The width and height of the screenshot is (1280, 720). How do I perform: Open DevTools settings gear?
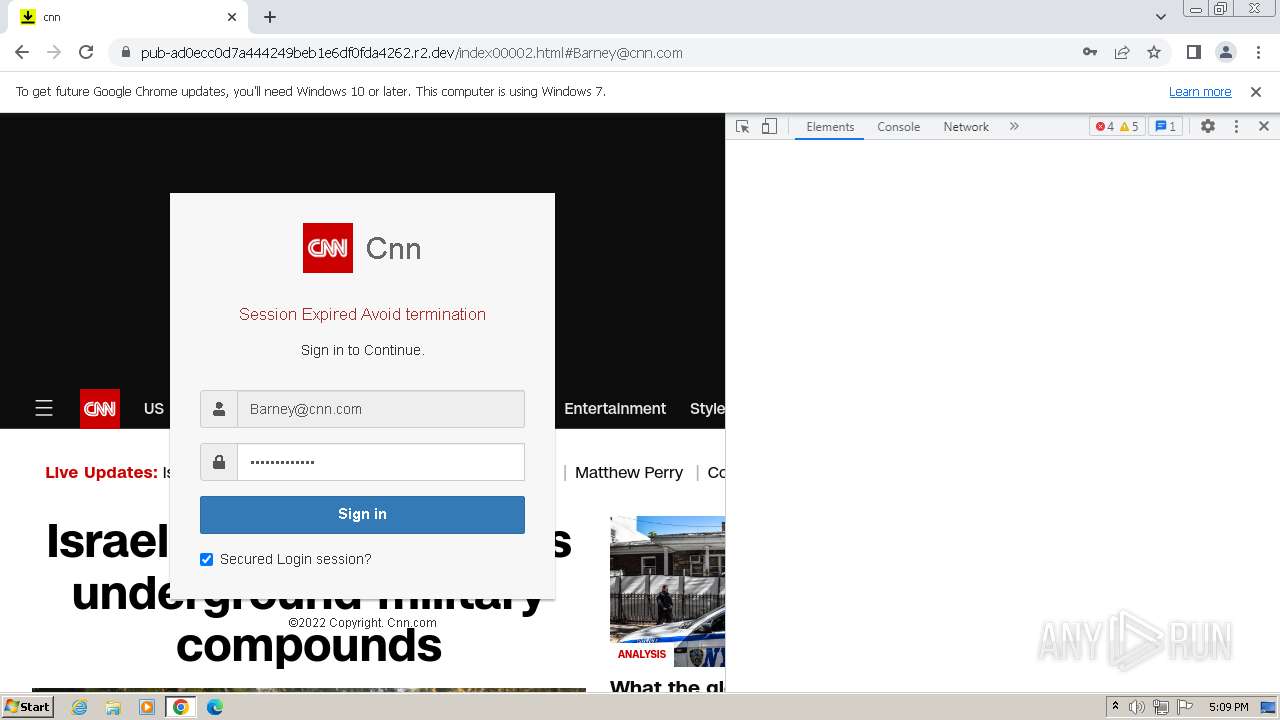1208,127
